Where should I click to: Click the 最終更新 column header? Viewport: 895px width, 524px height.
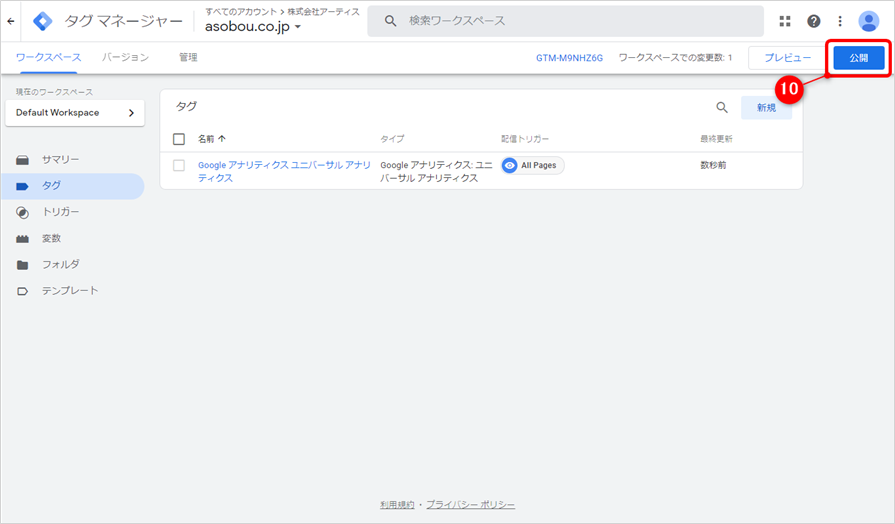pos(716,139)
